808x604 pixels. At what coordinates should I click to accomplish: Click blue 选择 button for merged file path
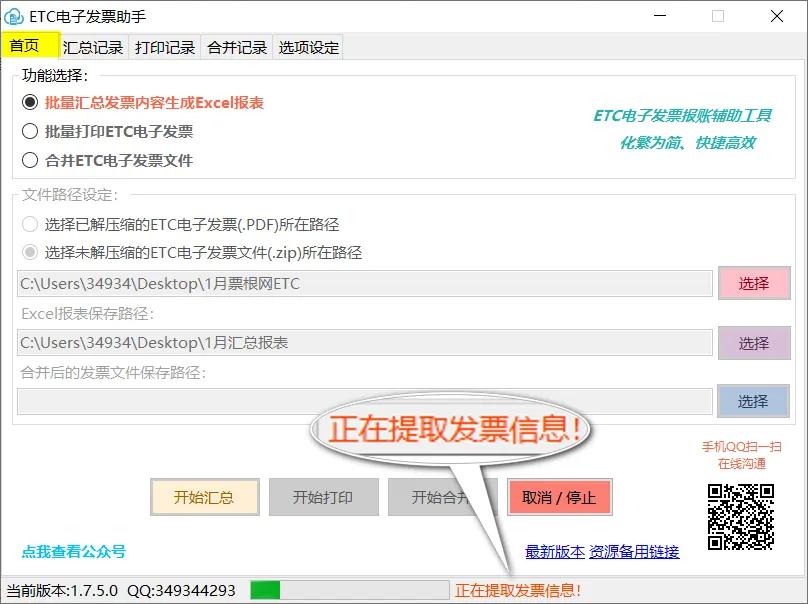753,401
